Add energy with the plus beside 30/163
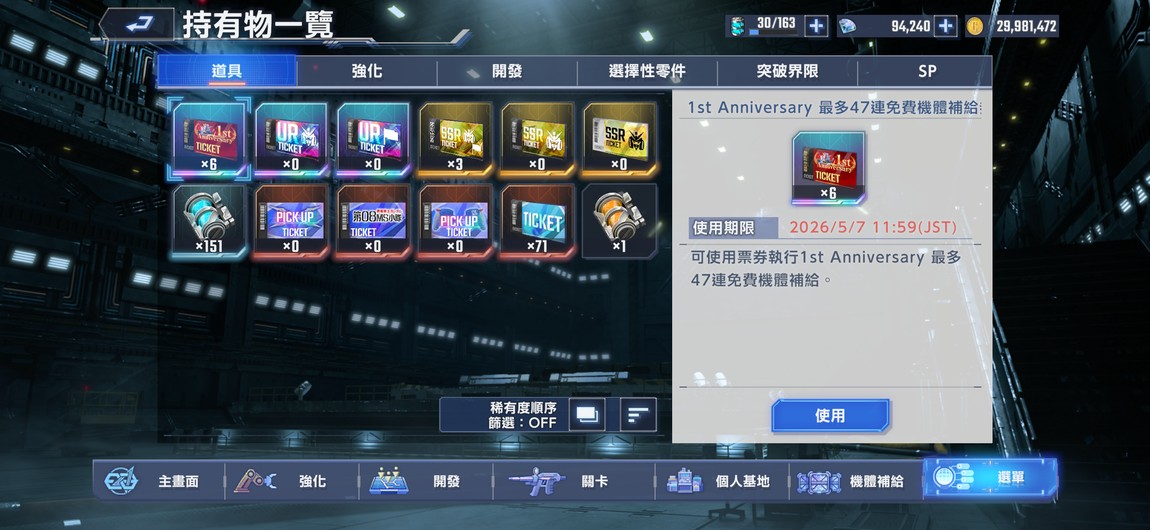The image size is (1150, 530). click(x=816, y=26)
